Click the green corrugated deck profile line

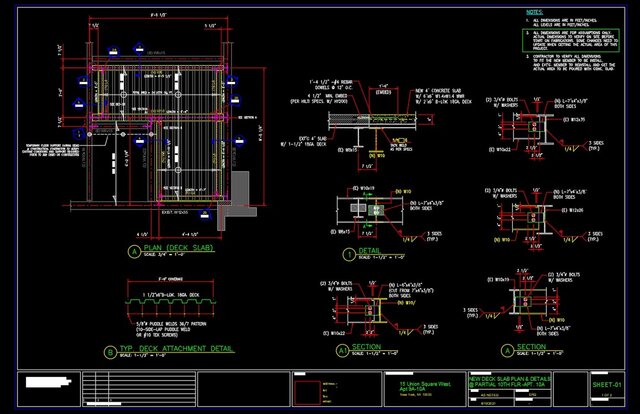click(x=170, y=301)
